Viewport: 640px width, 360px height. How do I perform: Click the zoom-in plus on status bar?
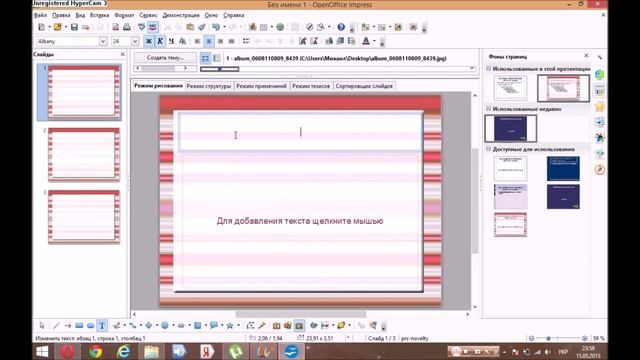tap(584, 338)
